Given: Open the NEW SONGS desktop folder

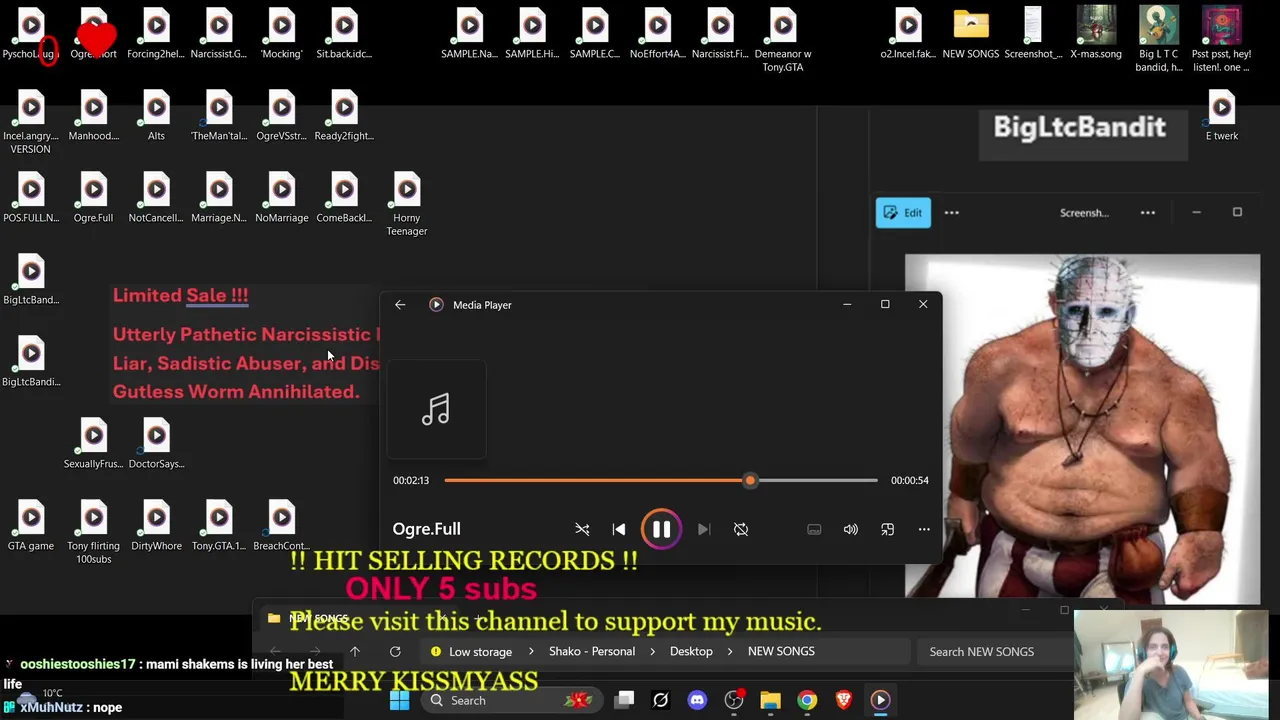Looking at the screenshot, I should point(971,33).
